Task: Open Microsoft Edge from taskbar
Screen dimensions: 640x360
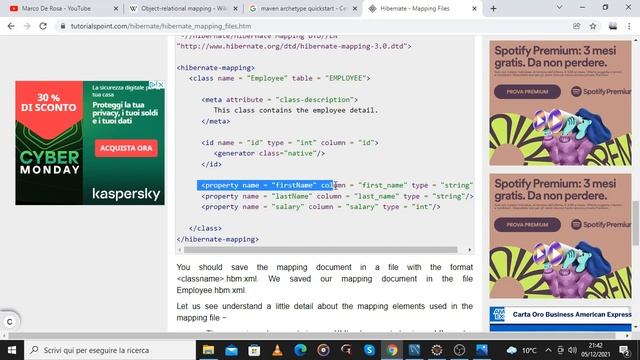Action: [300, 350]
